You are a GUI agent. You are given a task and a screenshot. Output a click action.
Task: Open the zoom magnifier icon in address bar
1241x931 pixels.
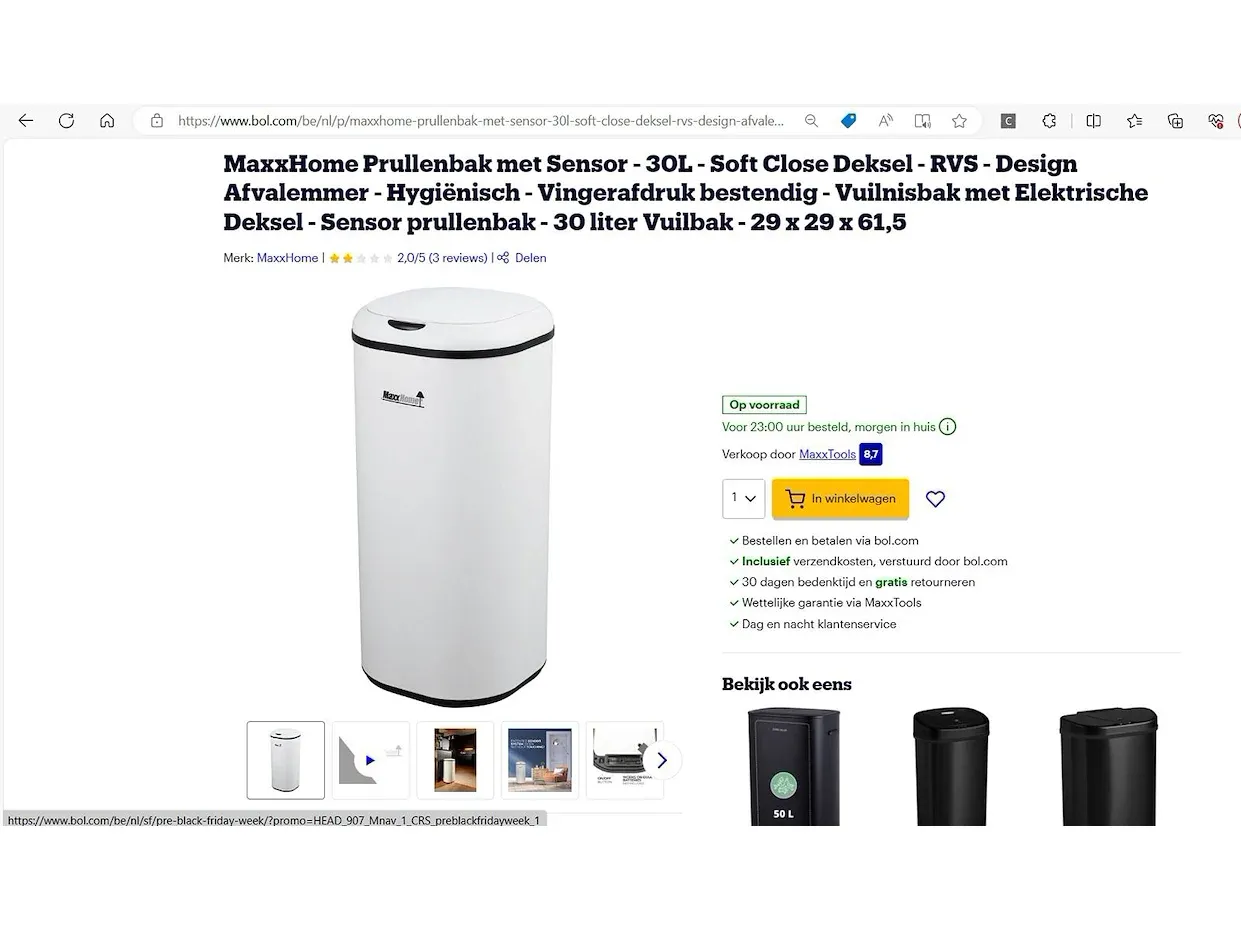click(811, 121)
